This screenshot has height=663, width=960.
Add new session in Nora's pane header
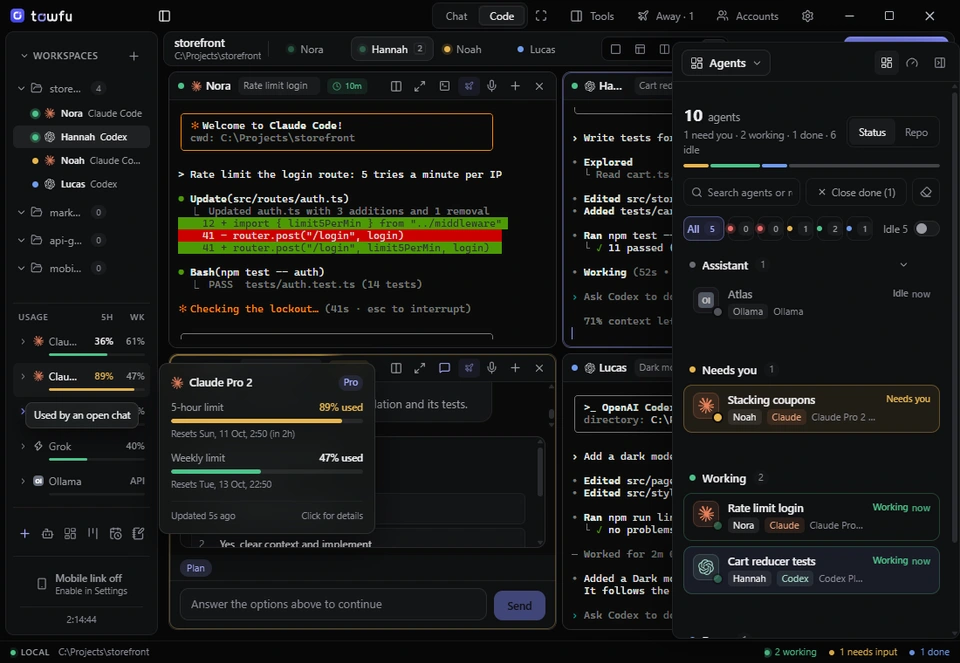(x=516, y=86)
